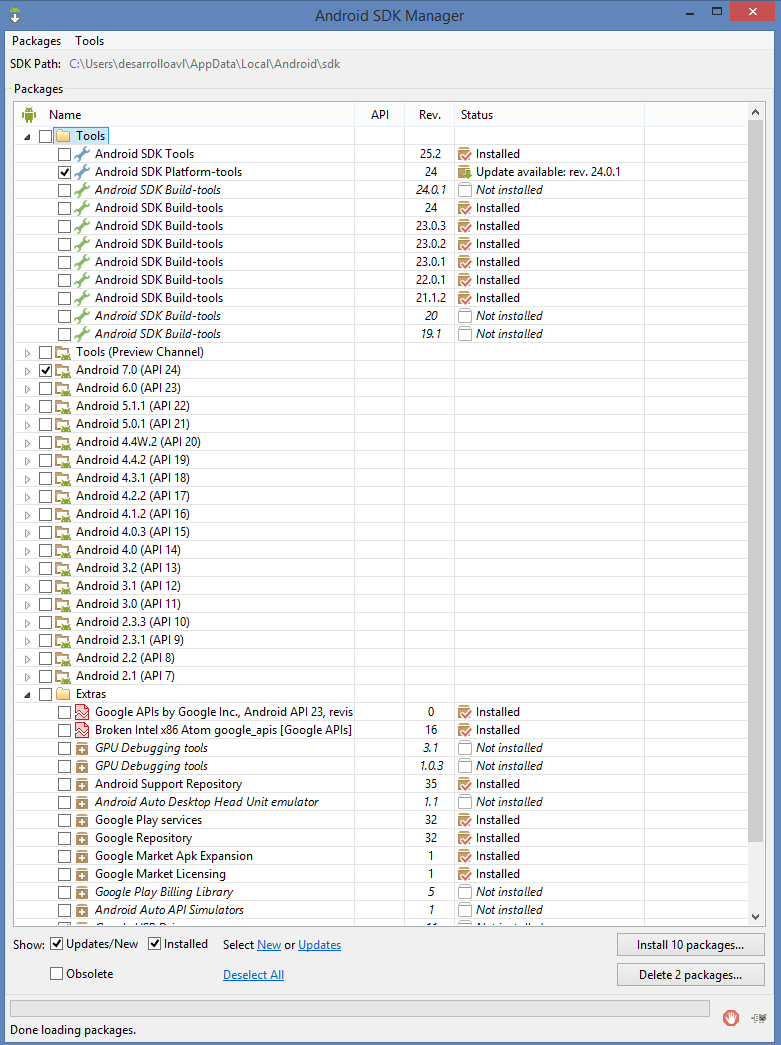The image size is (781, 1045).
Task: Expand the Android 4.0.3 (API 15) node
Action: coord(27,532)
